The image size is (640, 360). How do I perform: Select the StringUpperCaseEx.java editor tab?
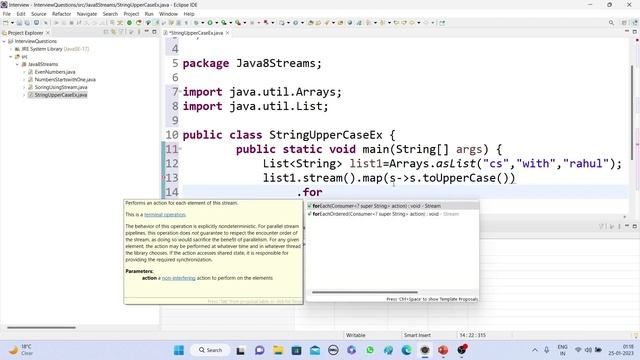196,33
